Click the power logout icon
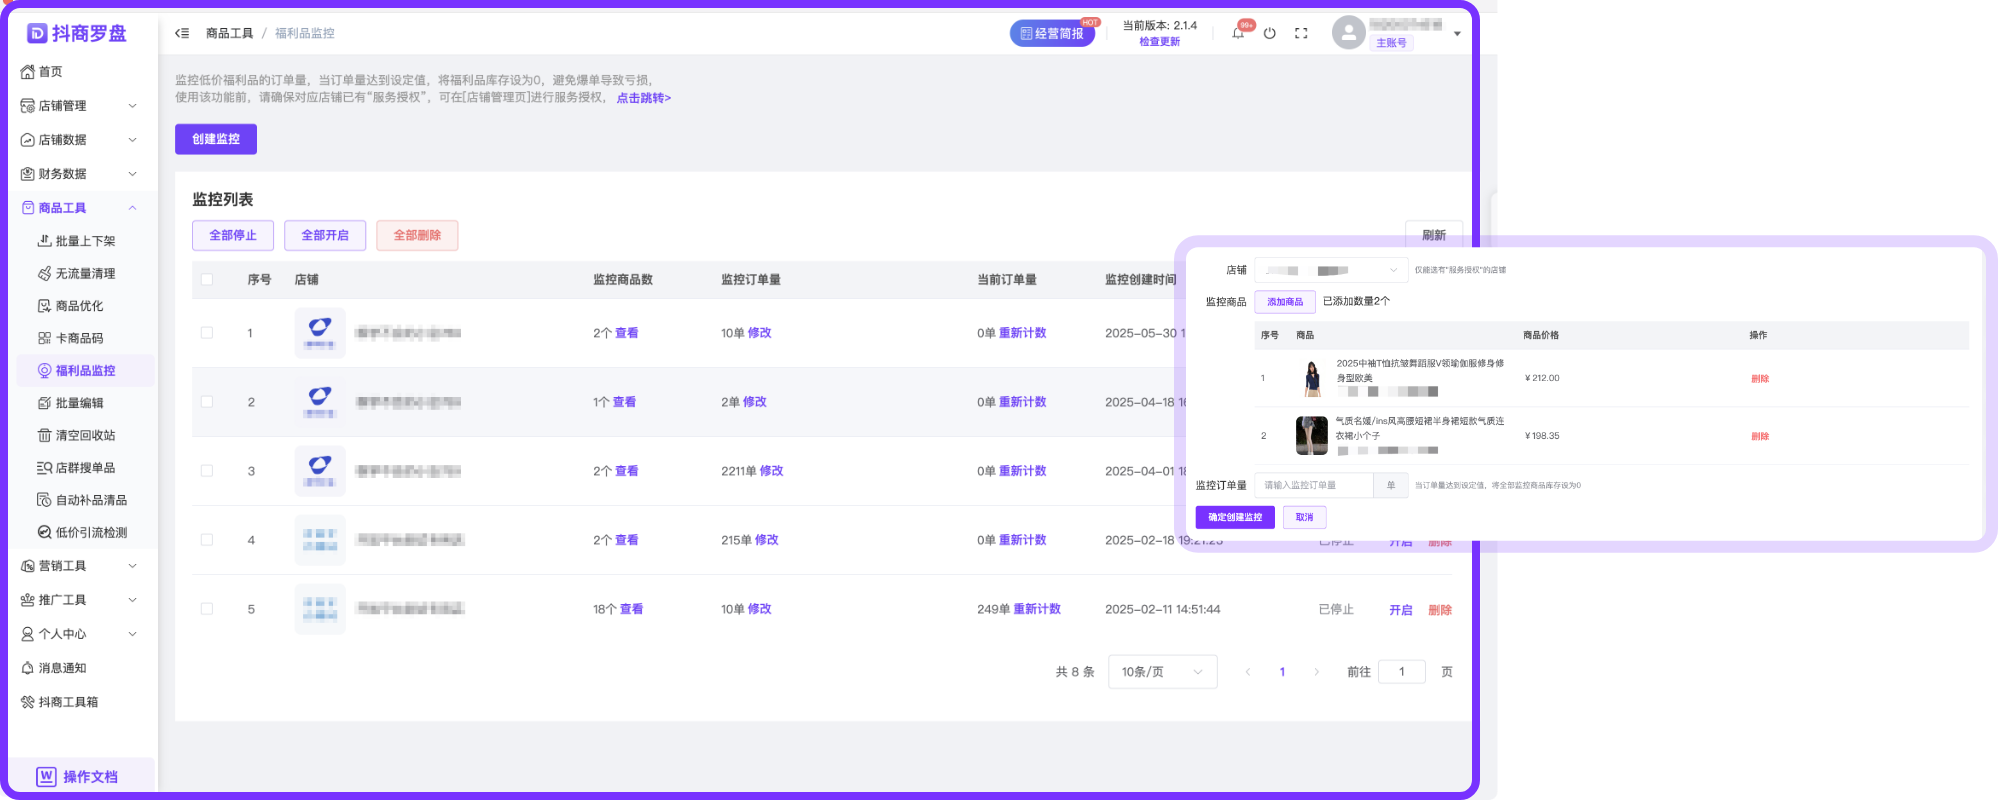 click(x=1269, y=33)
